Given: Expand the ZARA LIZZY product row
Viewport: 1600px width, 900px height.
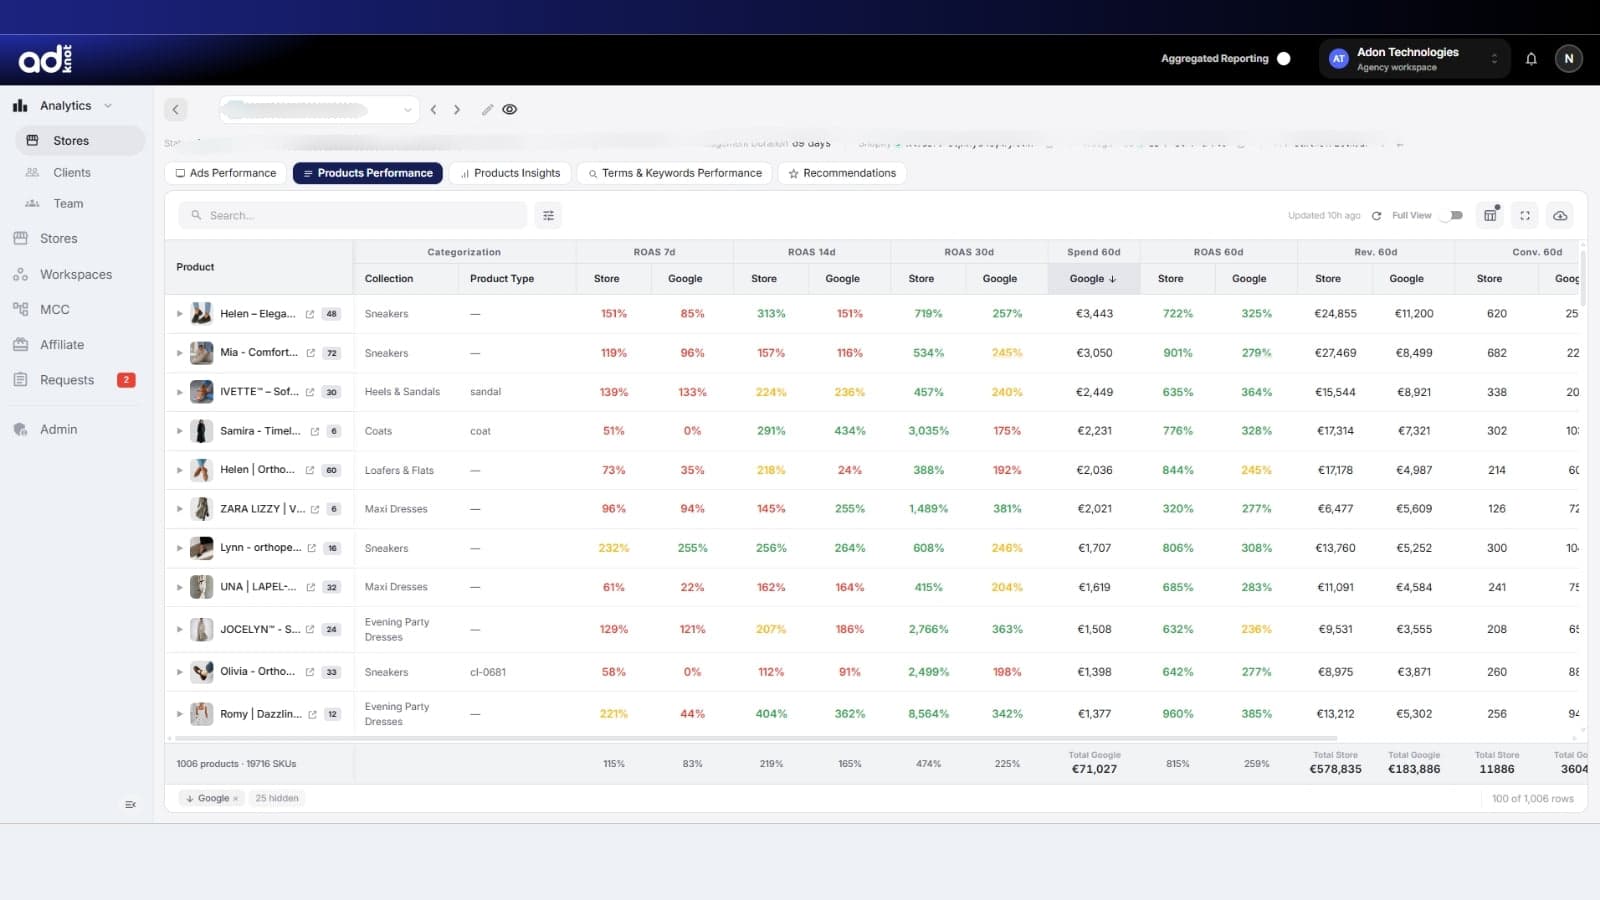Looking at the screenshot, I should pyautogui.click(x=180, y=509).
